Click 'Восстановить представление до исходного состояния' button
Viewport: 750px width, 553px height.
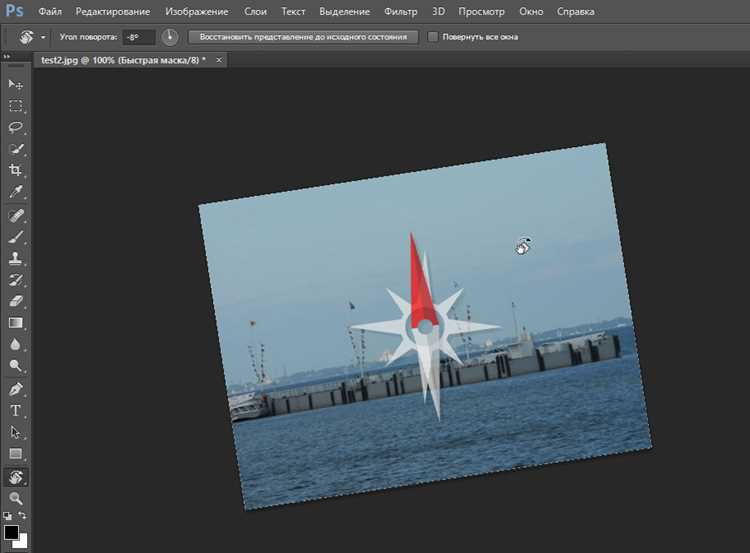[x=303, y=37]
